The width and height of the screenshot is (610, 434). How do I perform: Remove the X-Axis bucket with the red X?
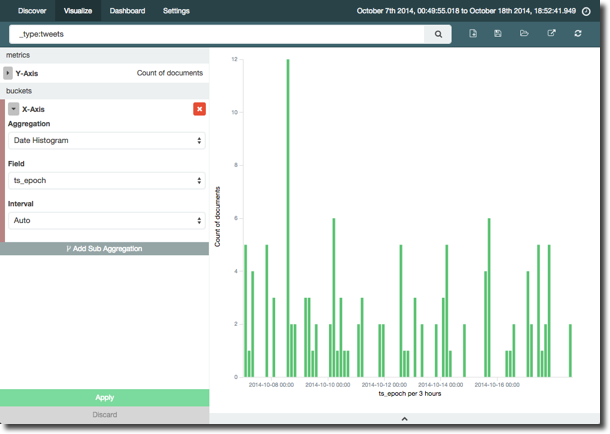[x=199, y=109]
